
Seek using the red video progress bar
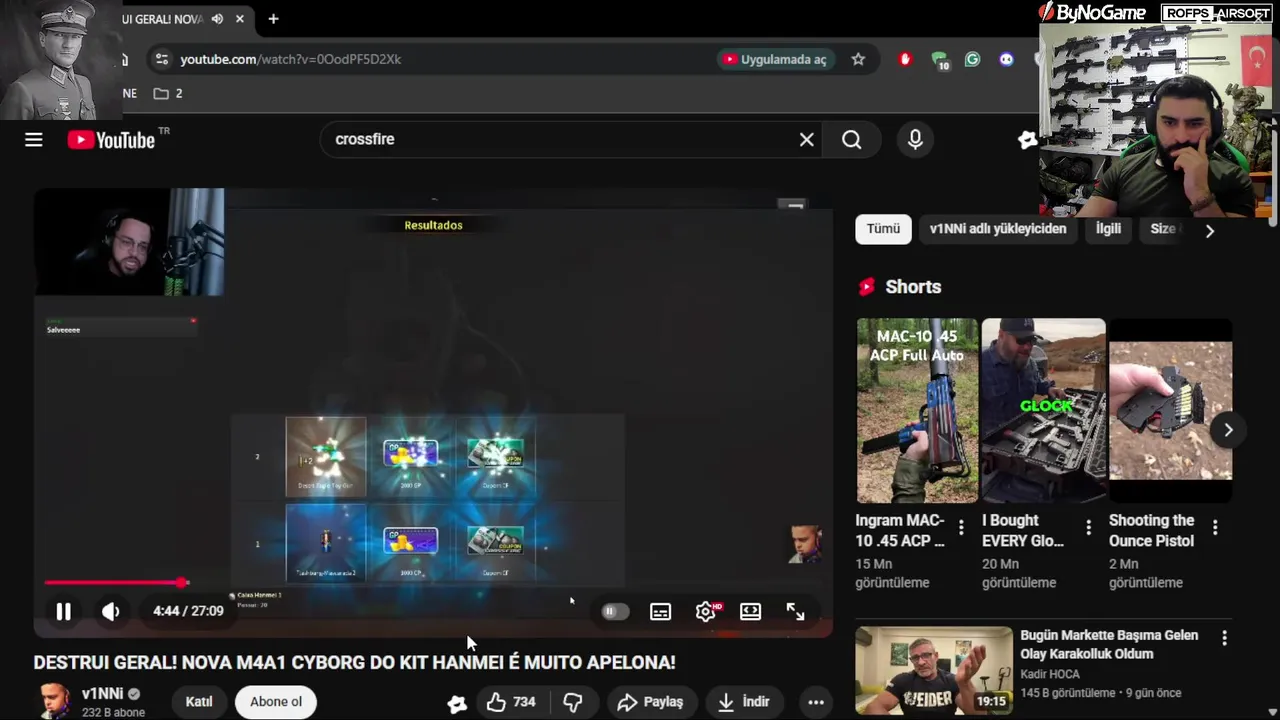click(x=433, y=582)
